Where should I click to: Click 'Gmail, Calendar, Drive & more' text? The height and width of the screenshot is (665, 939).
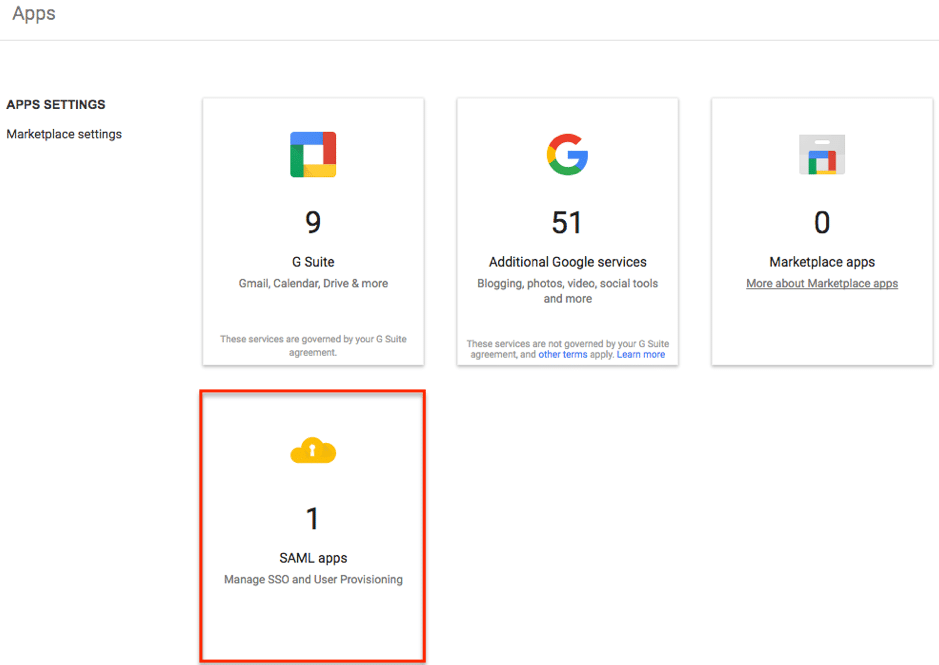click(x=313, y=283)
